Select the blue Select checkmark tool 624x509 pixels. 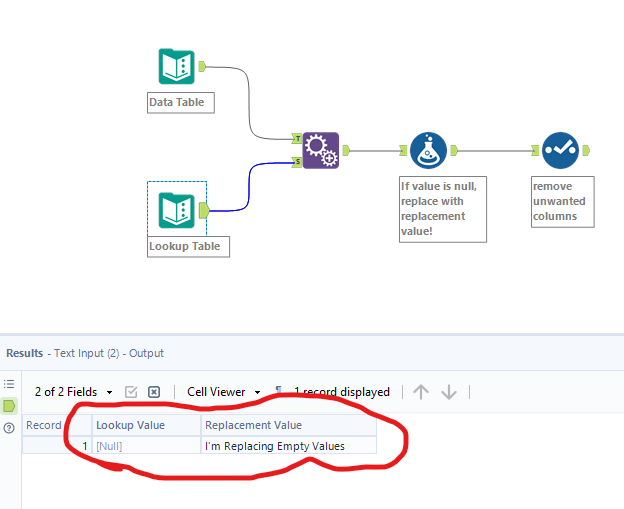coord(560,150)
